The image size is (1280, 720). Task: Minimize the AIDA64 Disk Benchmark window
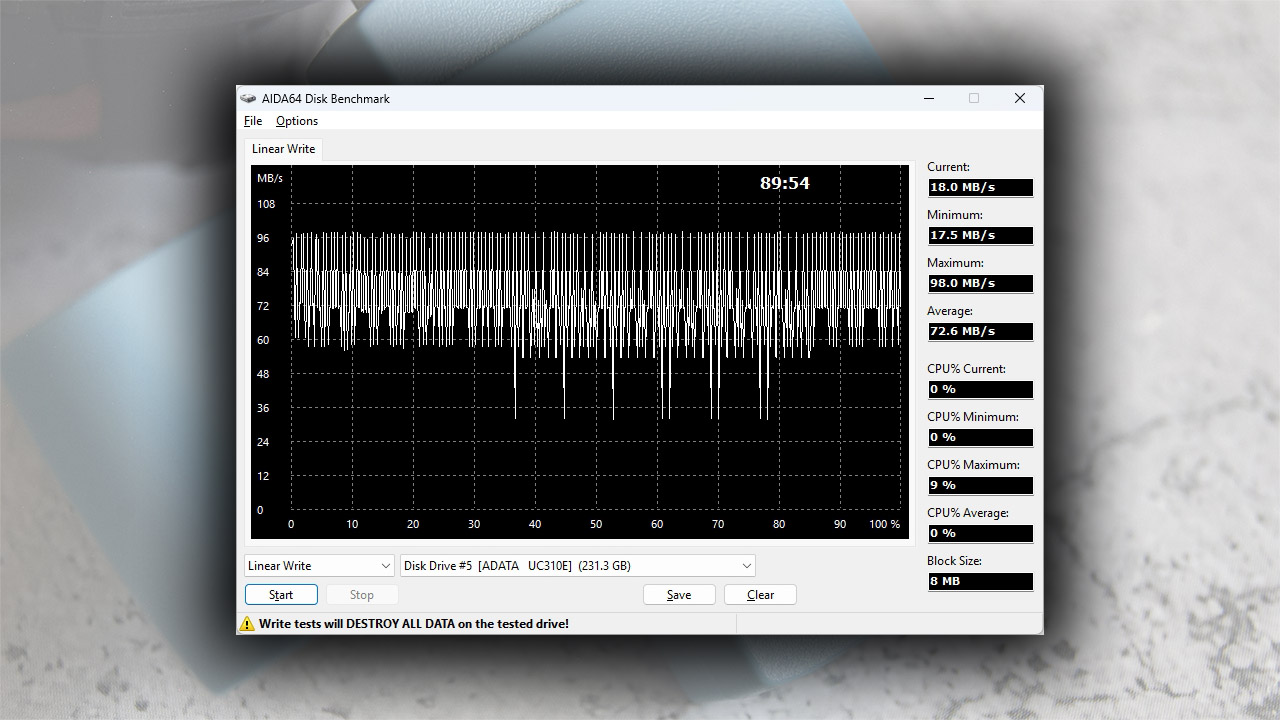pyautogui.click(x=929, y=99)
